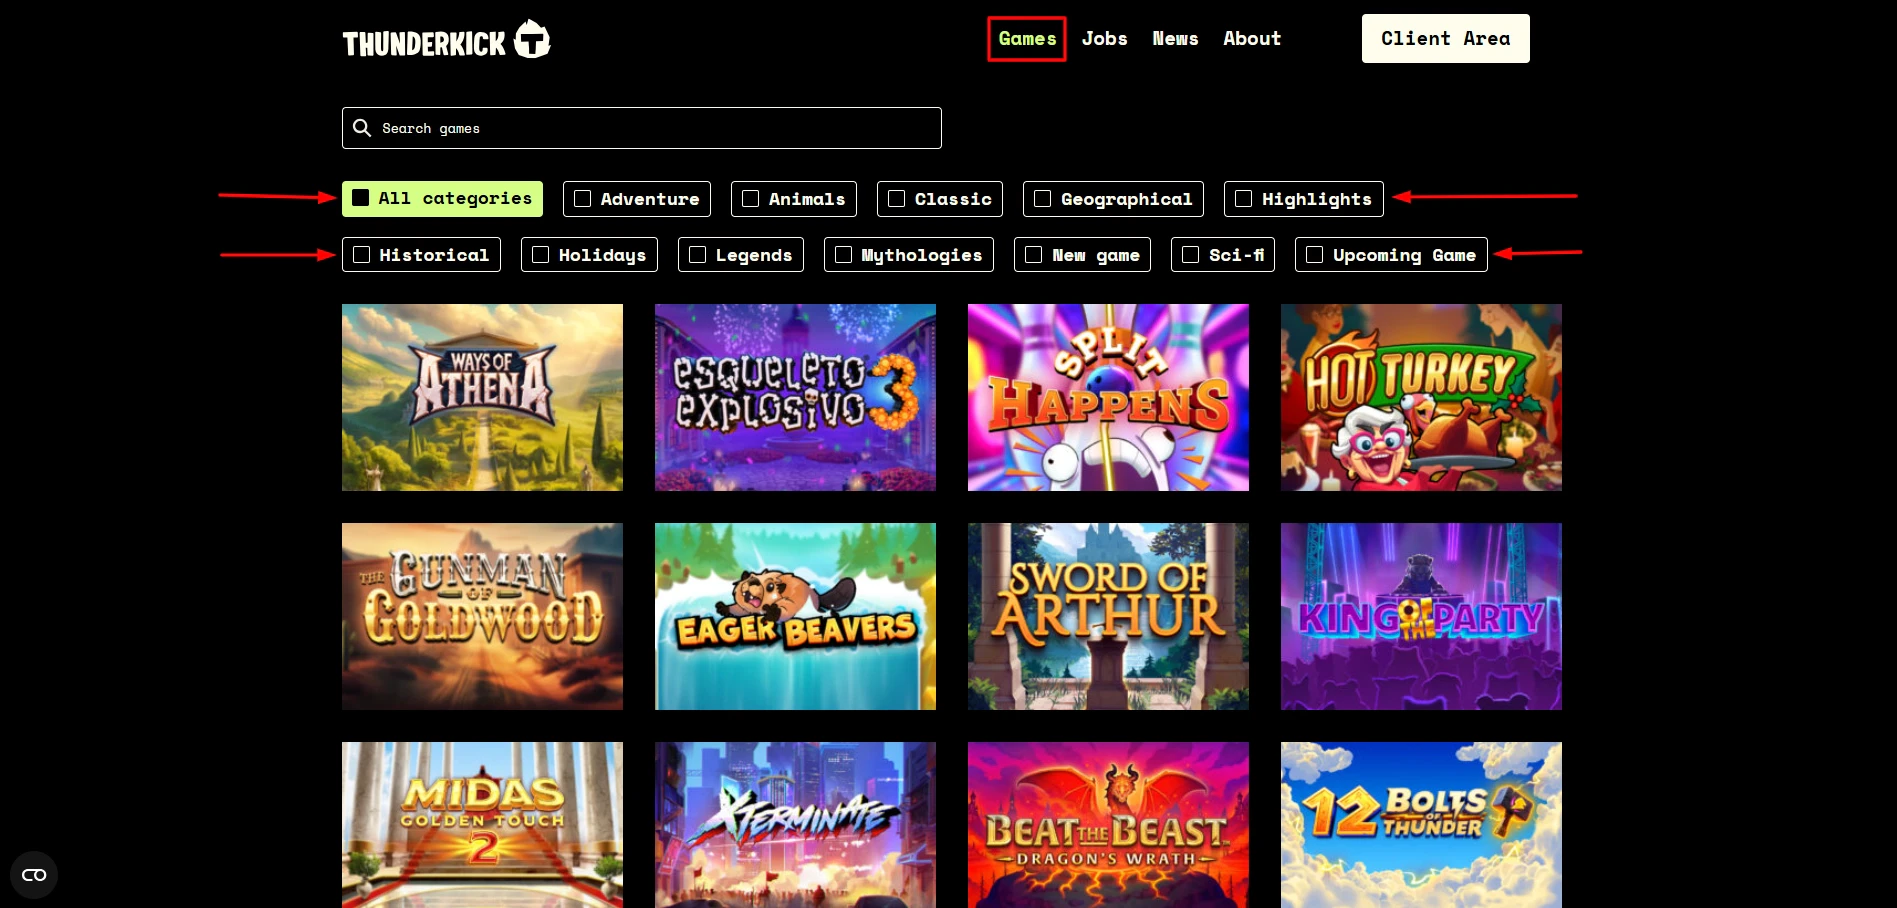The image size is (1897, 908).
Task: Open the Ways of Athena game
Action: [x=482, y=397]
